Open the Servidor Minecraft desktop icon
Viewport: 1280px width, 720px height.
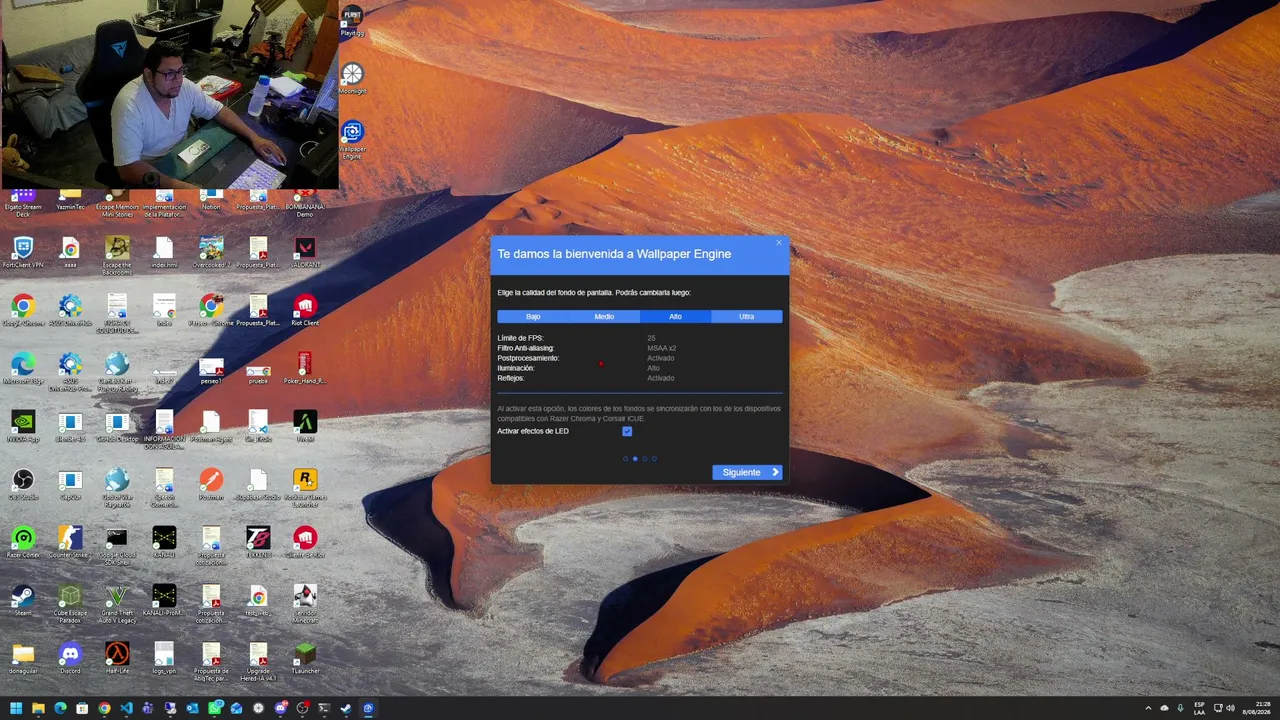point(305,604)
